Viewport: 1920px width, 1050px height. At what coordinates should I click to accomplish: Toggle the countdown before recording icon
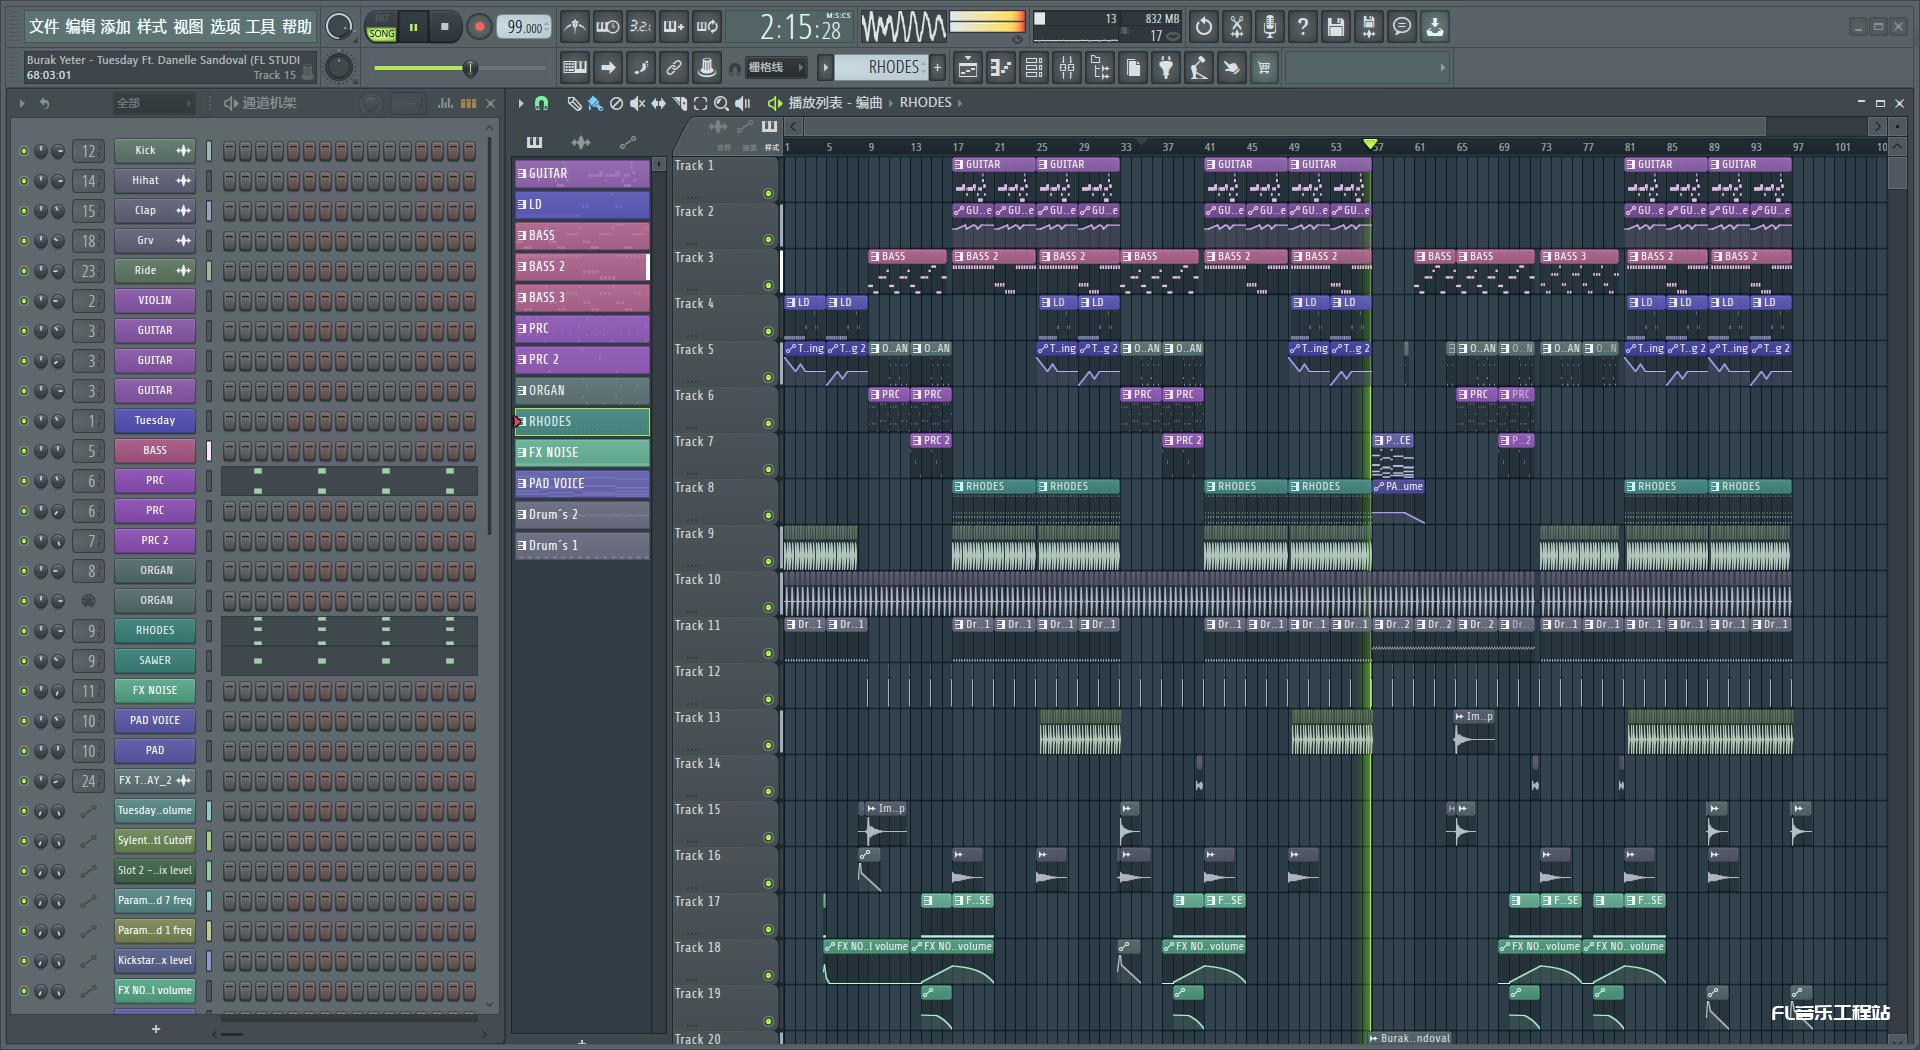[640, 27]
